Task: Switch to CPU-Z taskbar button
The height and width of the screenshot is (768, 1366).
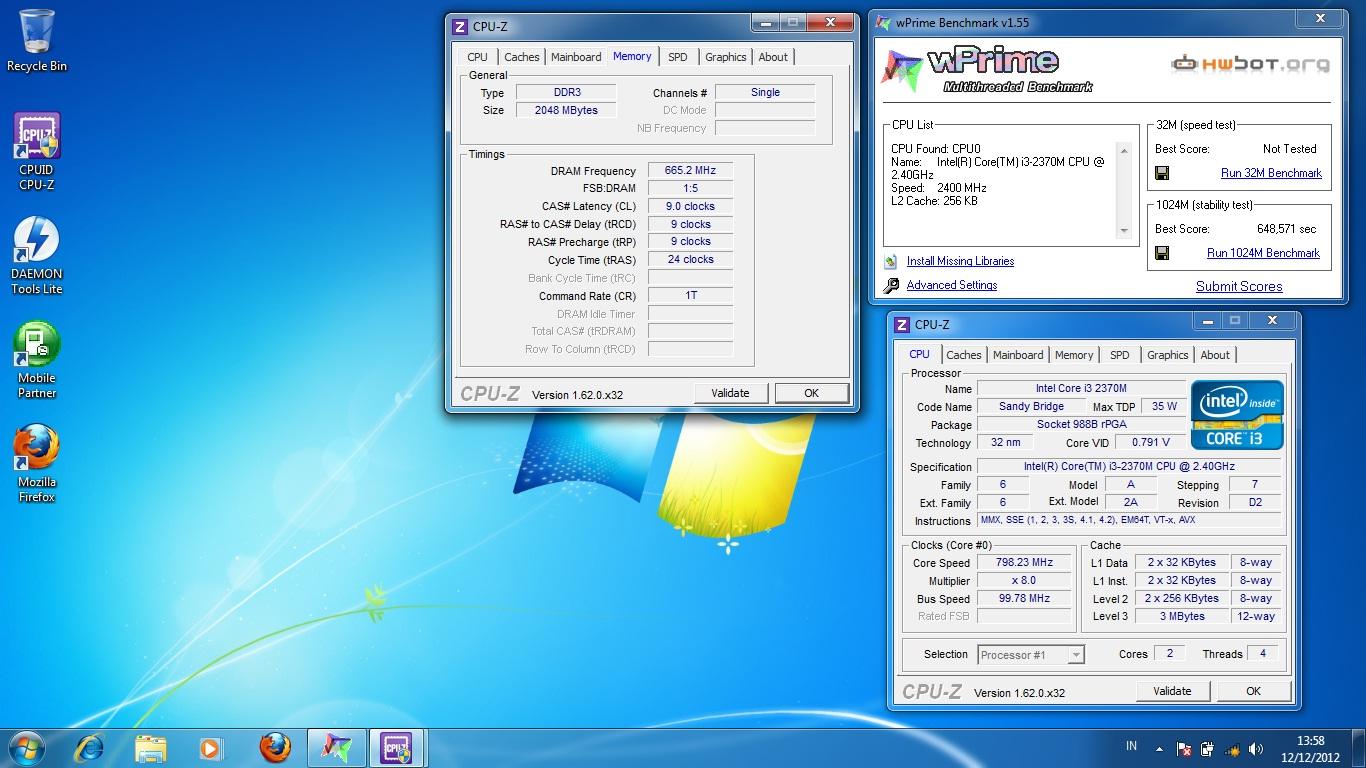Action: pos(397,747)
